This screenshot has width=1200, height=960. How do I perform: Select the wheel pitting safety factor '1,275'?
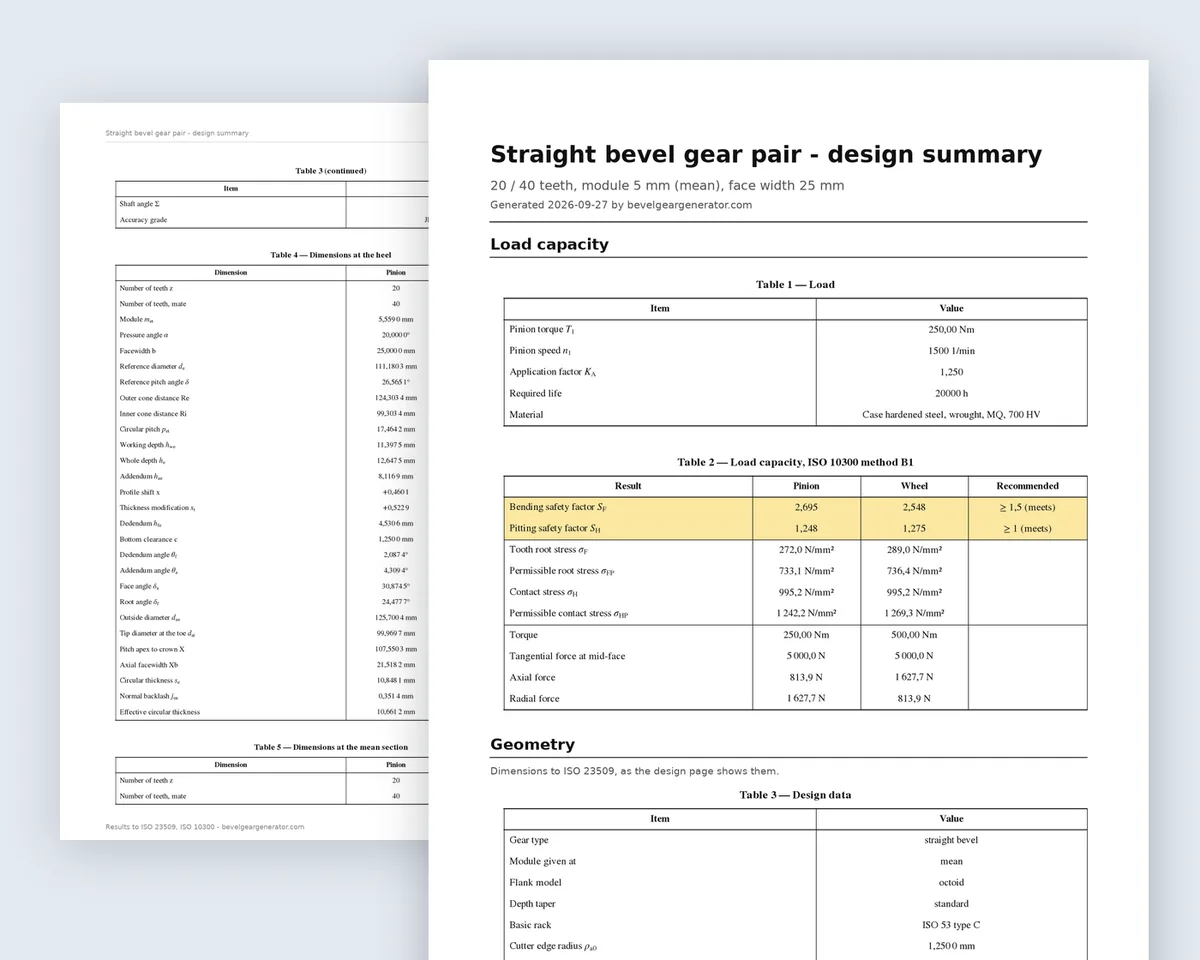(x=914, y=528)
